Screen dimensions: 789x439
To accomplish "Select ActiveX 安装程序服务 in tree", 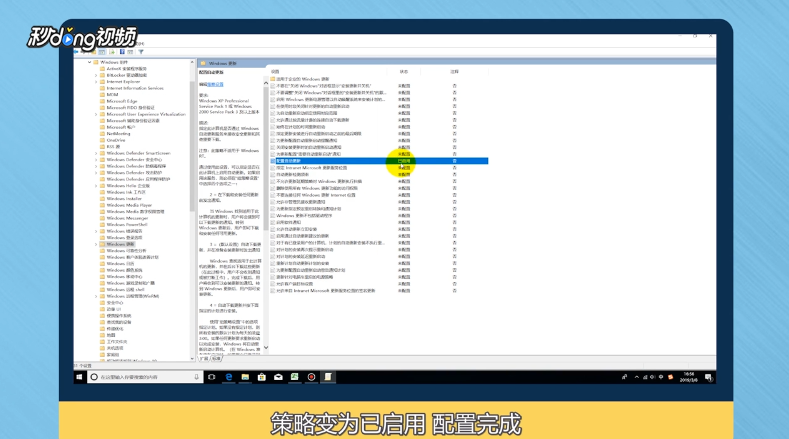I will 126,68.
